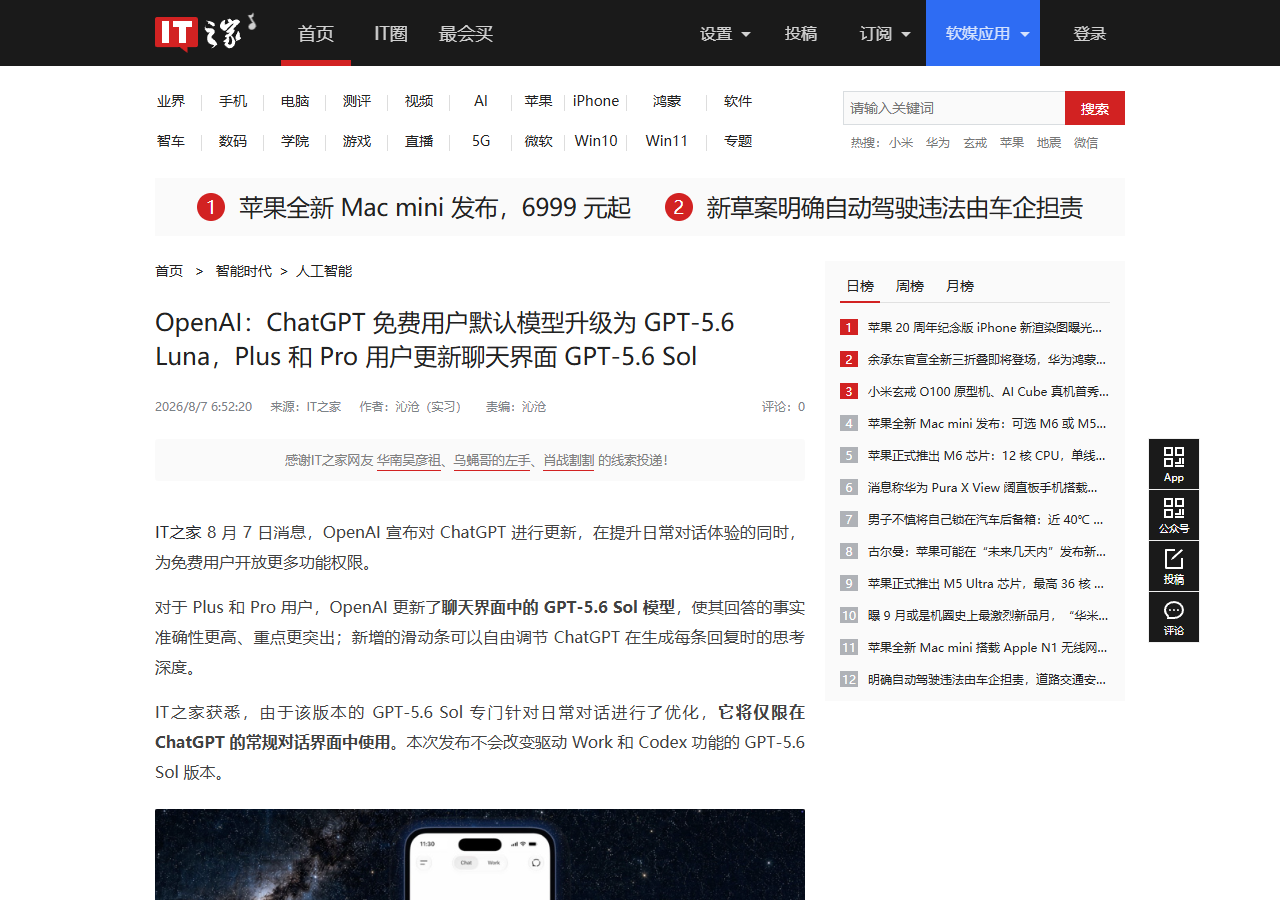Click breadcrumb 人工智能
The width and height of the screenshot is (1280, 900).
(x=324, y=271)
